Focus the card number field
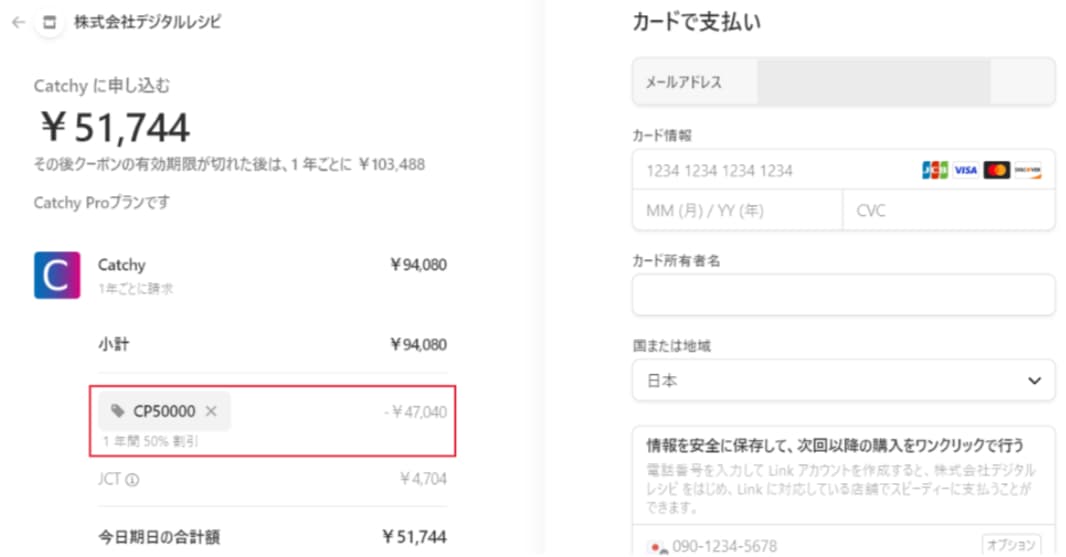Screen dimensions: 1066x557 click(x=843, y=170)
